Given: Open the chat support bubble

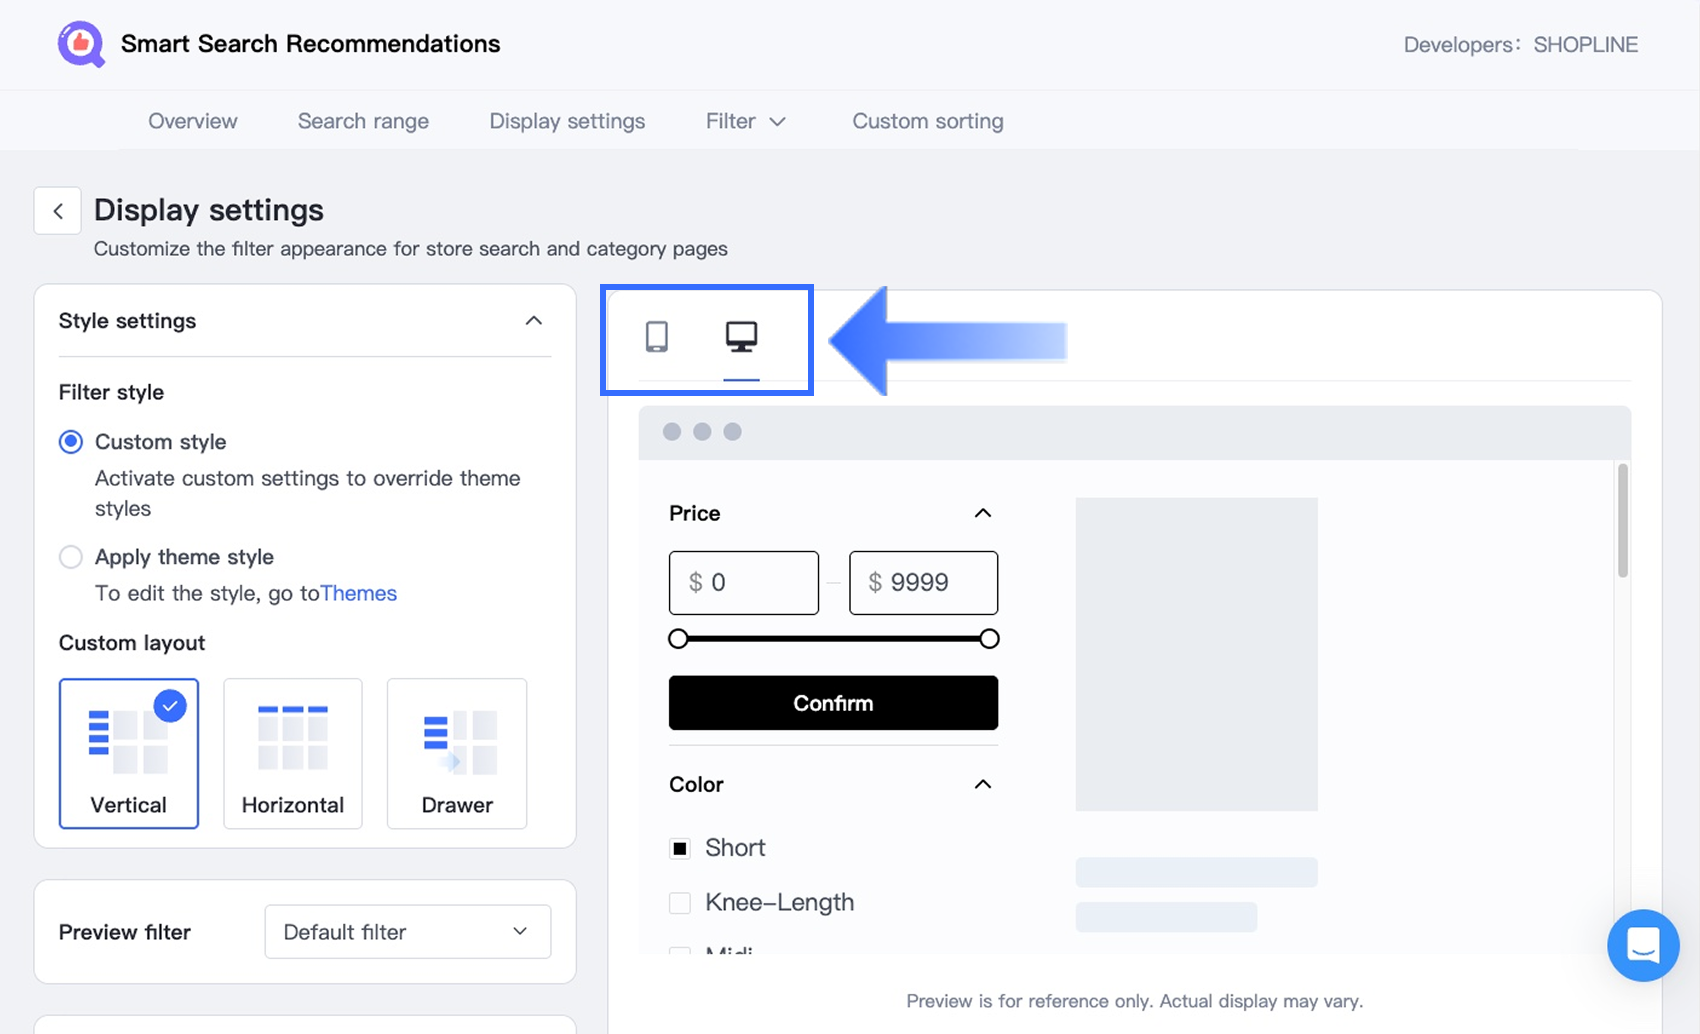Looking at the screenshot, I should coord(1642,945).
